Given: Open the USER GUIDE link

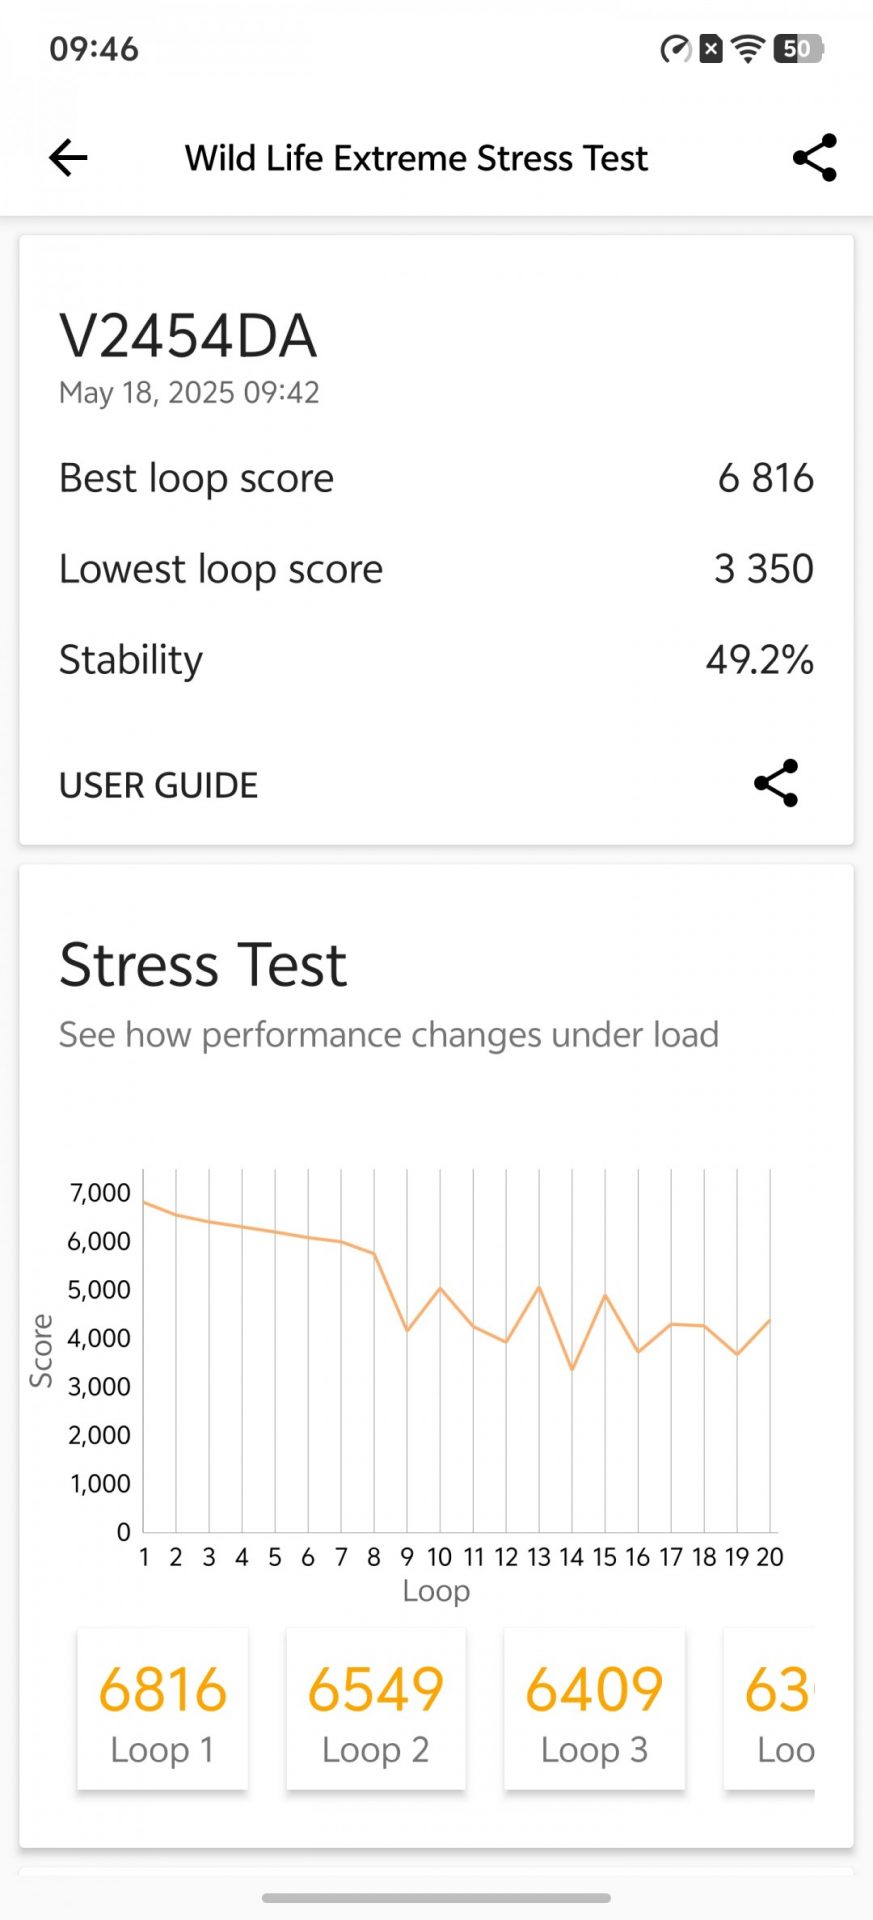Looking at the screenshot, I should coord(159,786).
